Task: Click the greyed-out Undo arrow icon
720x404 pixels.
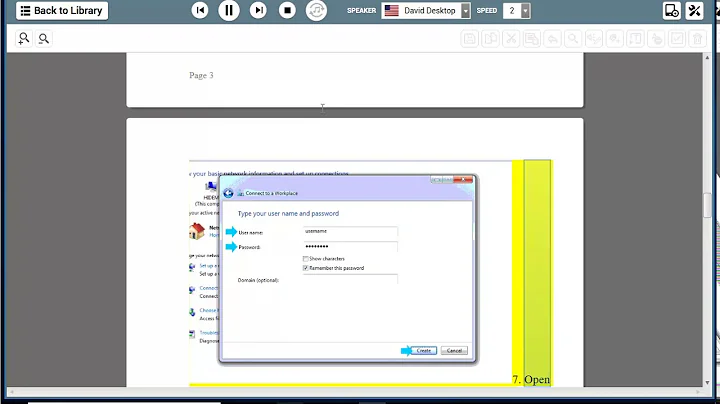Action: (552, 39)
